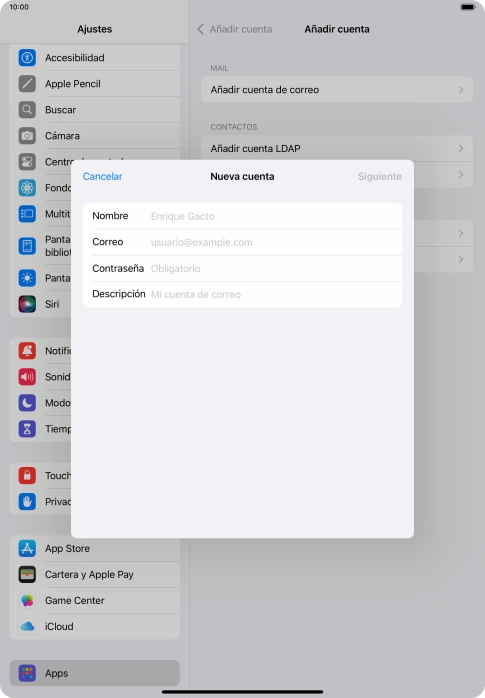Select the Game Center icon

27,601
